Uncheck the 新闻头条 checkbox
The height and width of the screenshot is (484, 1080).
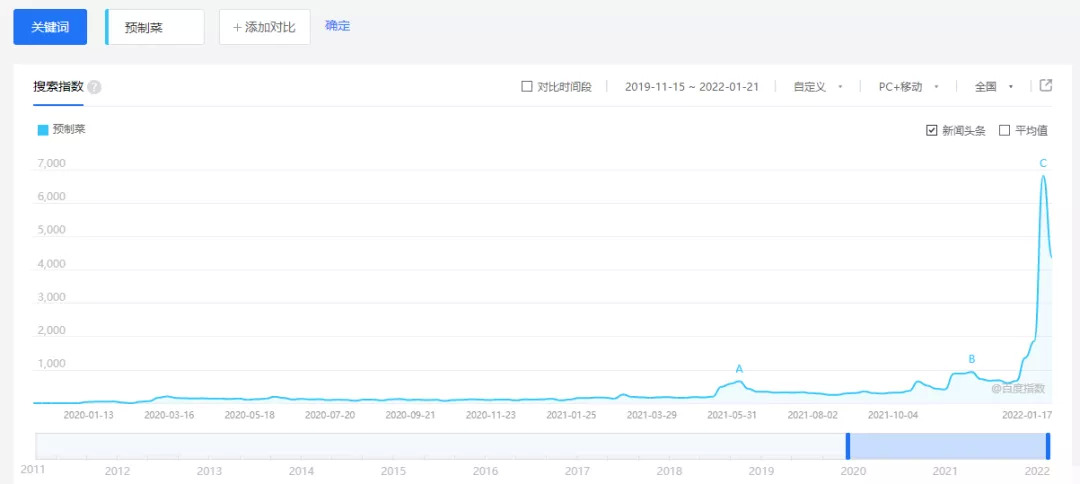tap(932, 130)
